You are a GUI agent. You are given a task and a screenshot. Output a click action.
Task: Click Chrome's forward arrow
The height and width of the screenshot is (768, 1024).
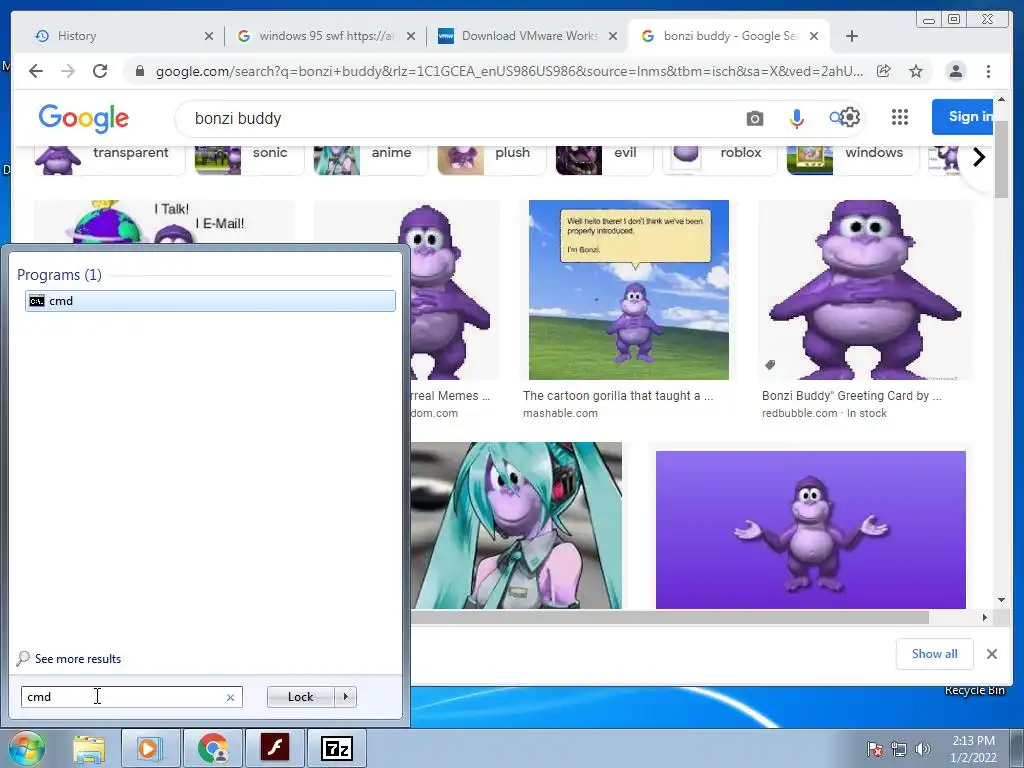(x=68, y=71)
